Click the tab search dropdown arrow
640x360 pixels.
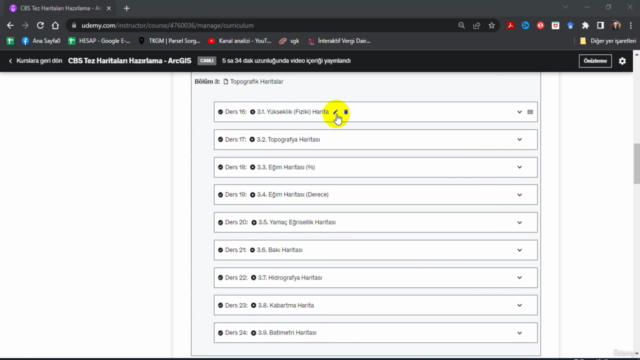(x=565, y=7)
